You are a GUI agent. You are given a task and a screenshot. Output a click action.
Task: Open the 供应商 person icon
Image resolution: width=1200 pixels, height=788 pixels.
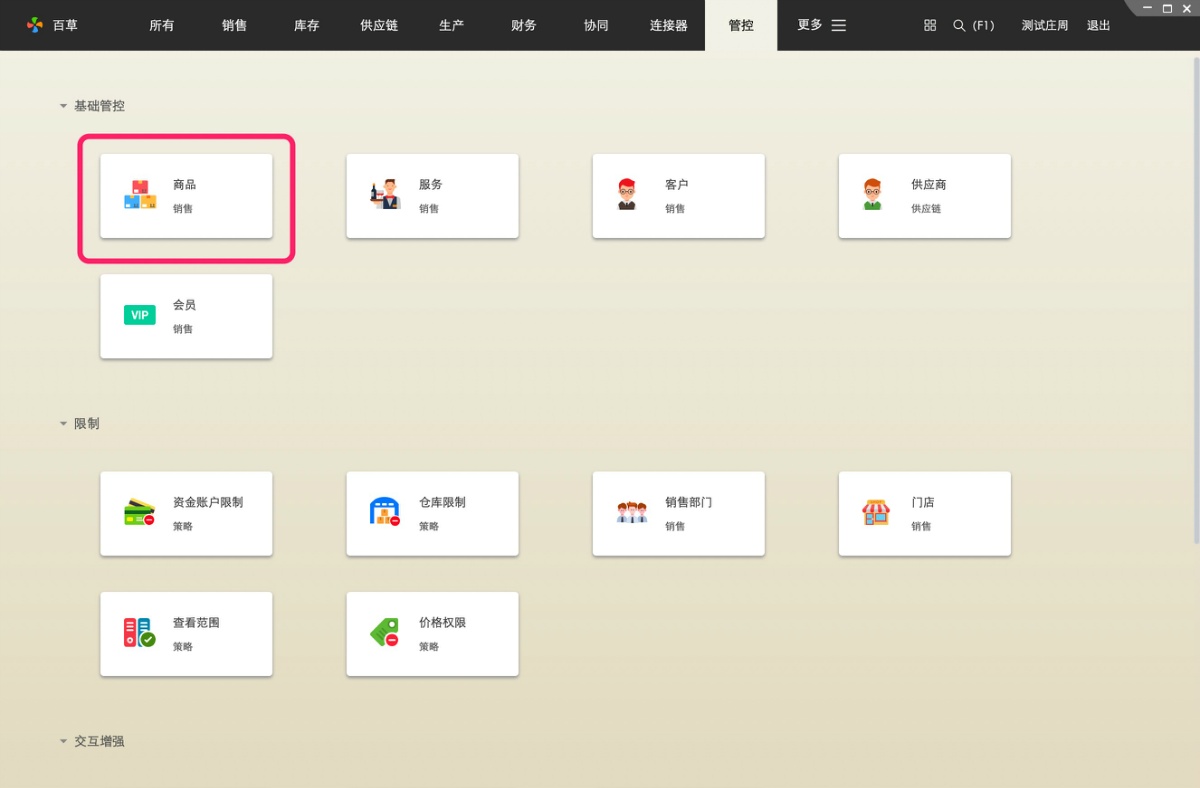coord(873,195)
